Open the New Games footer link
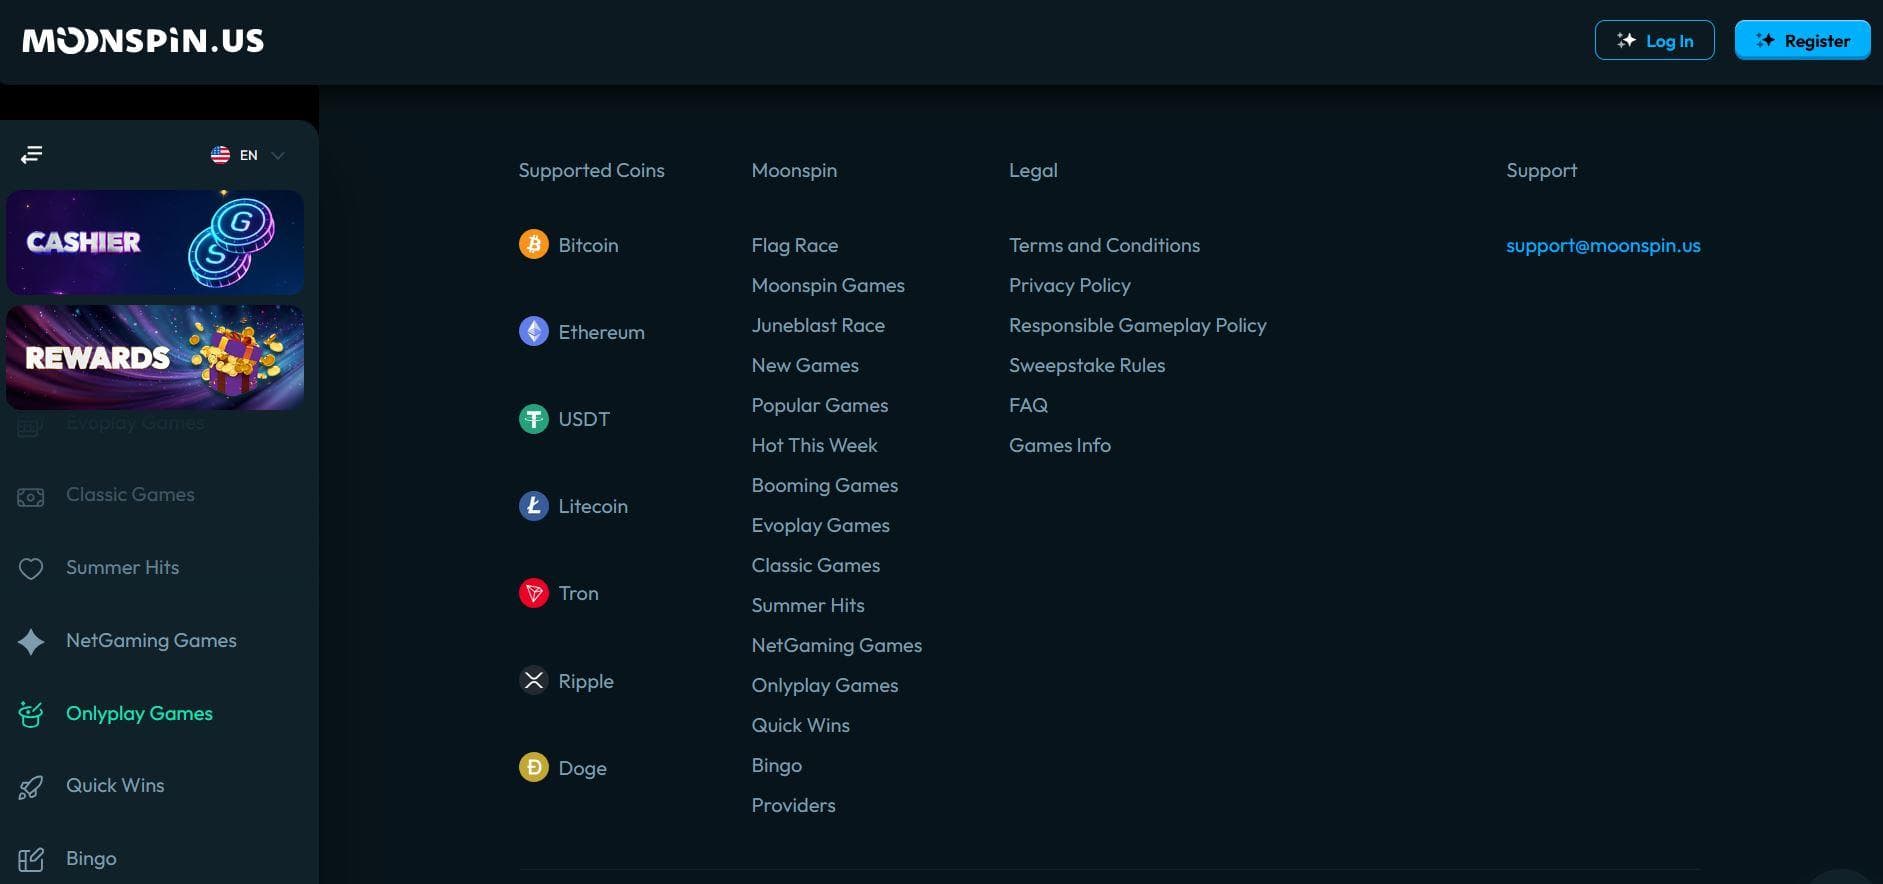 pos(805,365)
